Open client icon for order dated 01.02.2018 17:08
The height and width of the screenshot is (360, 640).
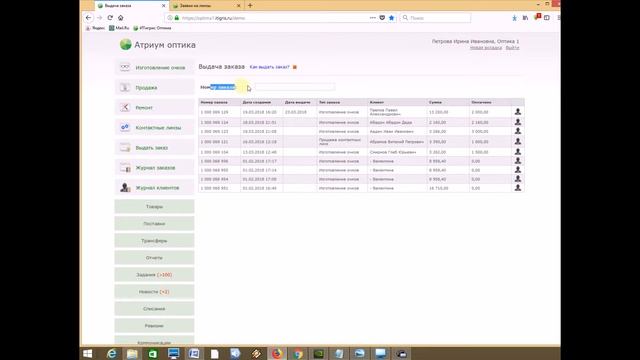tap(518, 179)
